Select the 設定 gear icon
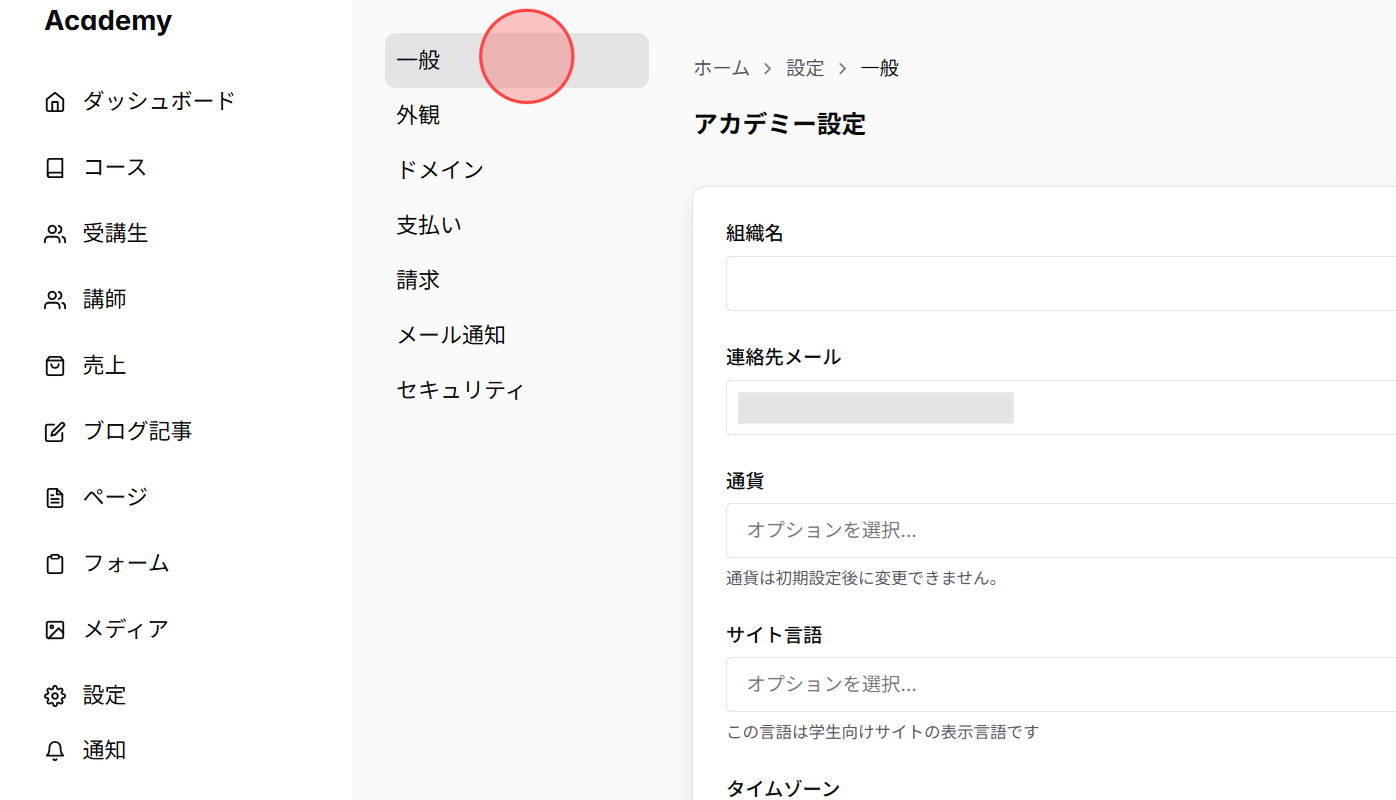Viewport: 1396px width, 800px height. (55, 694)
